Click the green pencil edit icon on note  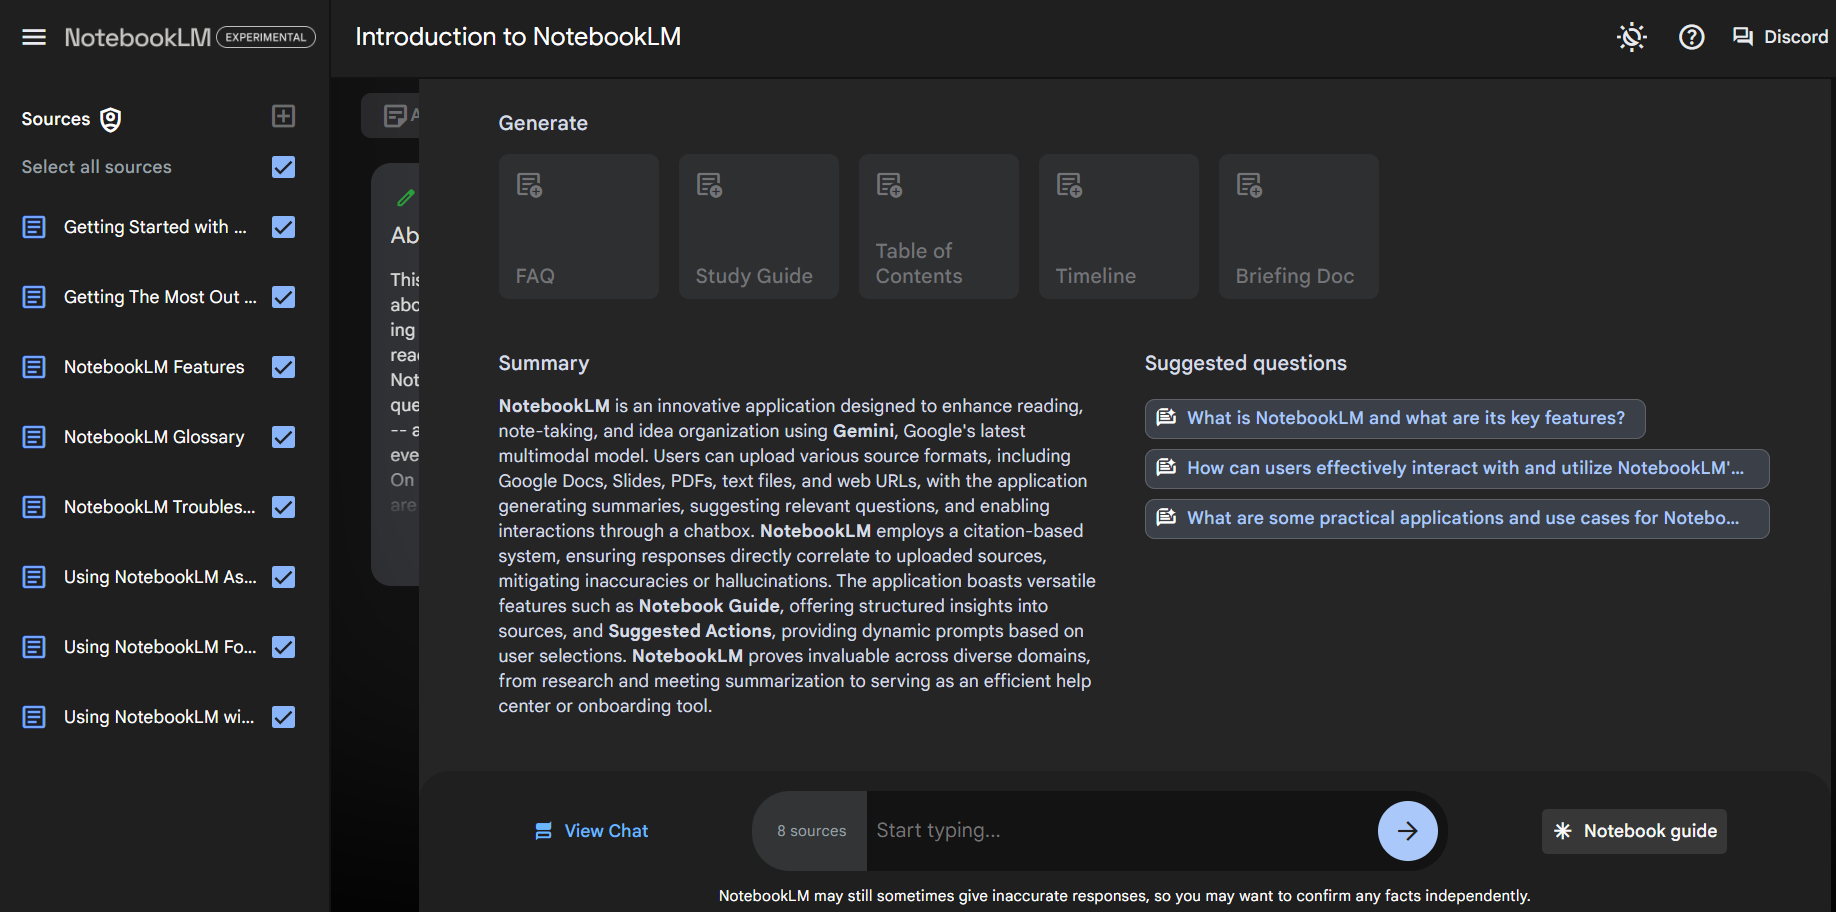pos(405,198)
